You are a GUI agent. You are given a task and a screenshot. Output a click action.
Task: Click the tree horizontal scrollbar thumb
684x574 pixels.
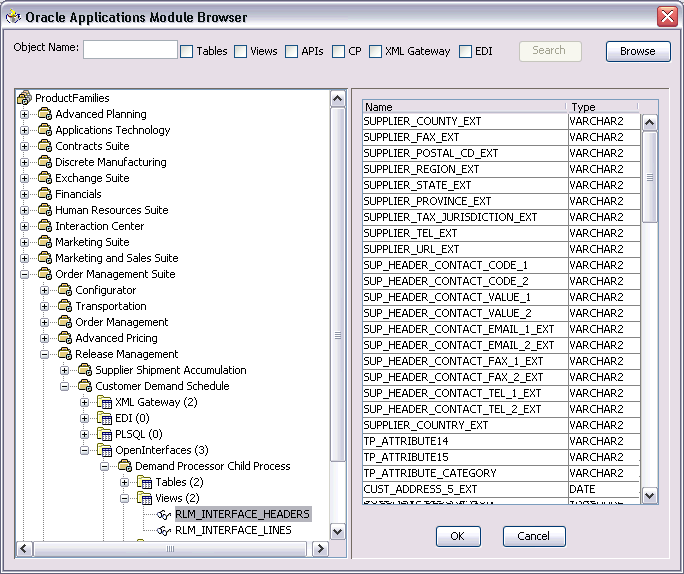point(170,549)
